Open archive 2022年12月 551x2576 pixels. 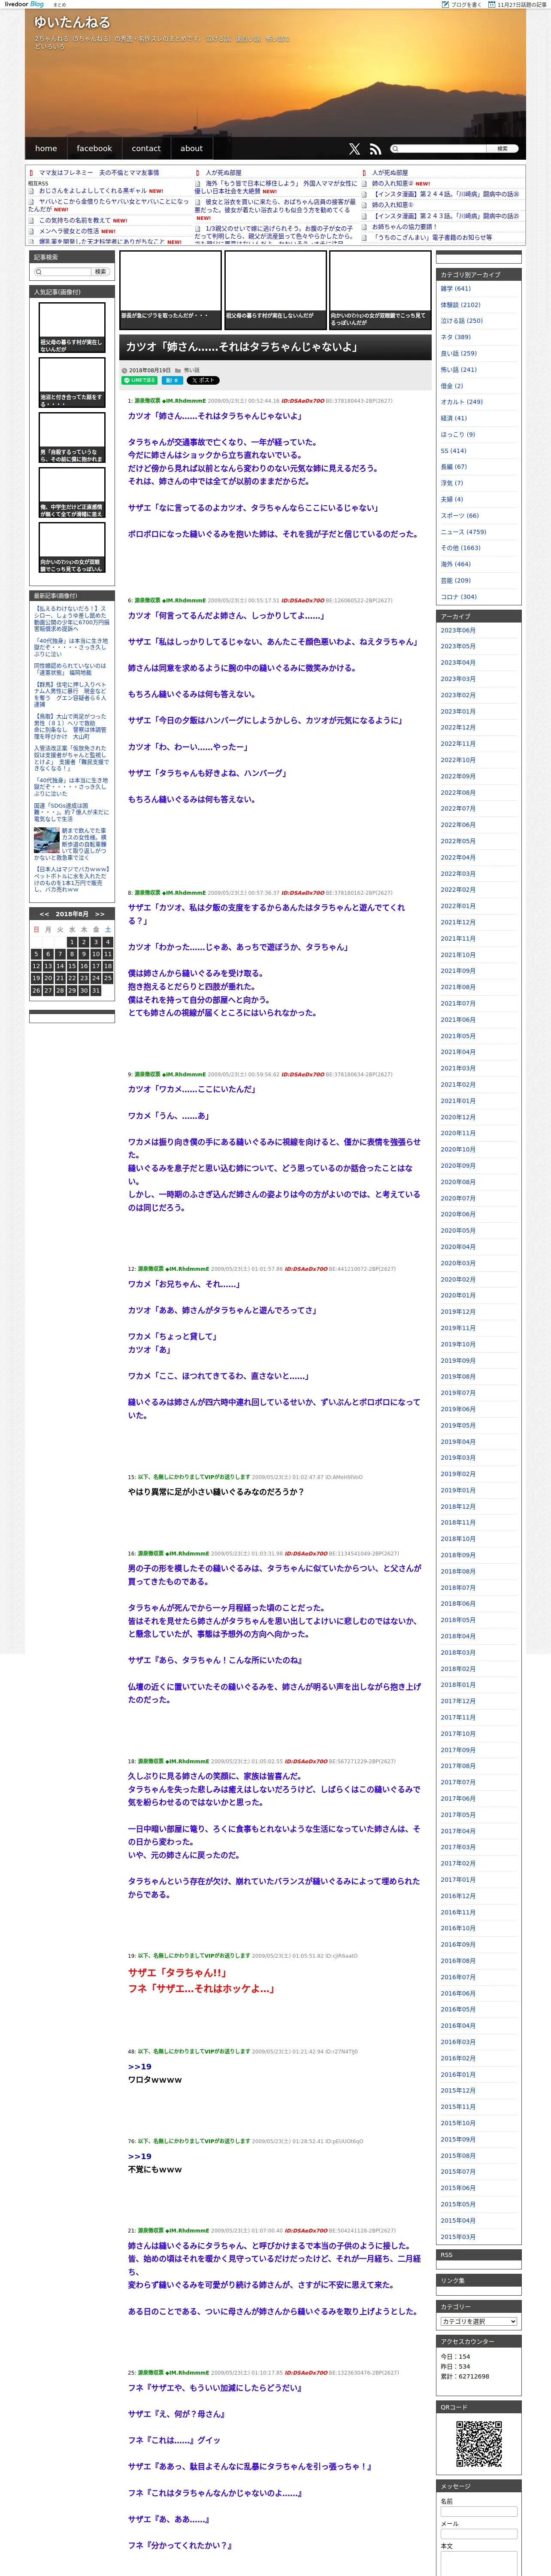[x=458, y=727]
